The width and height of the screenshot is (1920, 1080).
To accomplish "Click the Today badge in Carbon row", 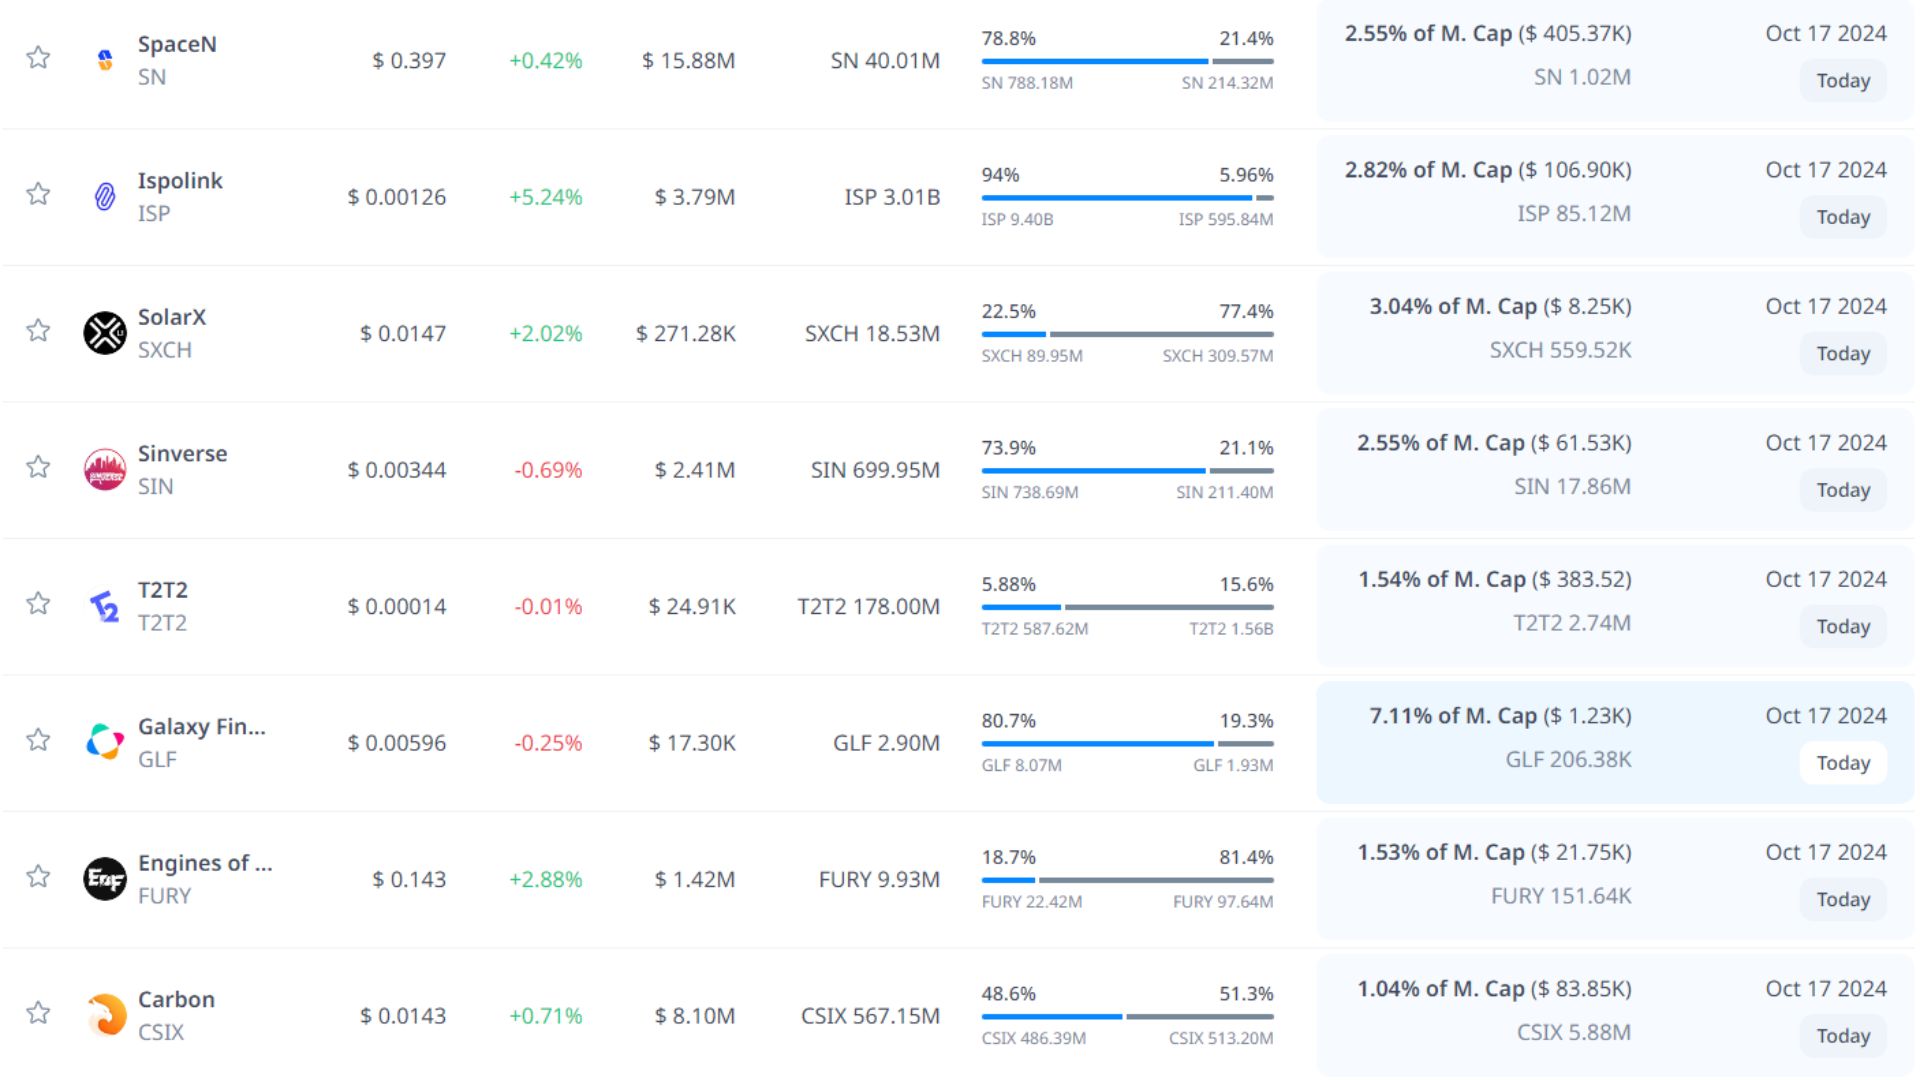I will (1842, 1036).
